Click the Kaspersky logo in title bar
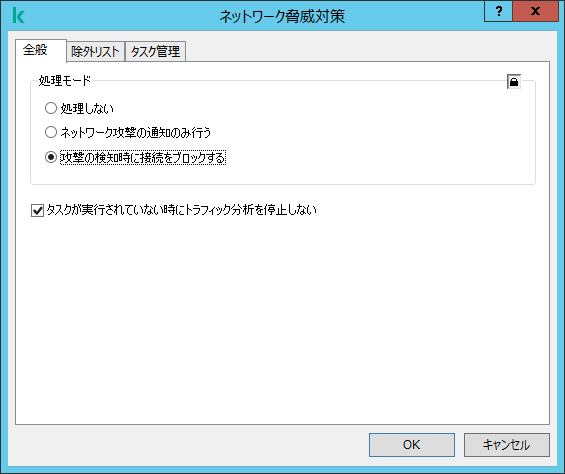The image size is (565, 474). (18, 15)
